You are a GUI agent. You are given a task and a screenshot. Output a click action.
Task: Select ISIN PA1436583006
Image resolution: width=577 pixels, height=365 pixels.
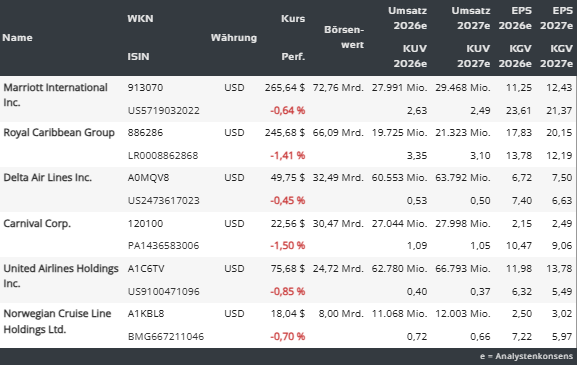point(163,245)
